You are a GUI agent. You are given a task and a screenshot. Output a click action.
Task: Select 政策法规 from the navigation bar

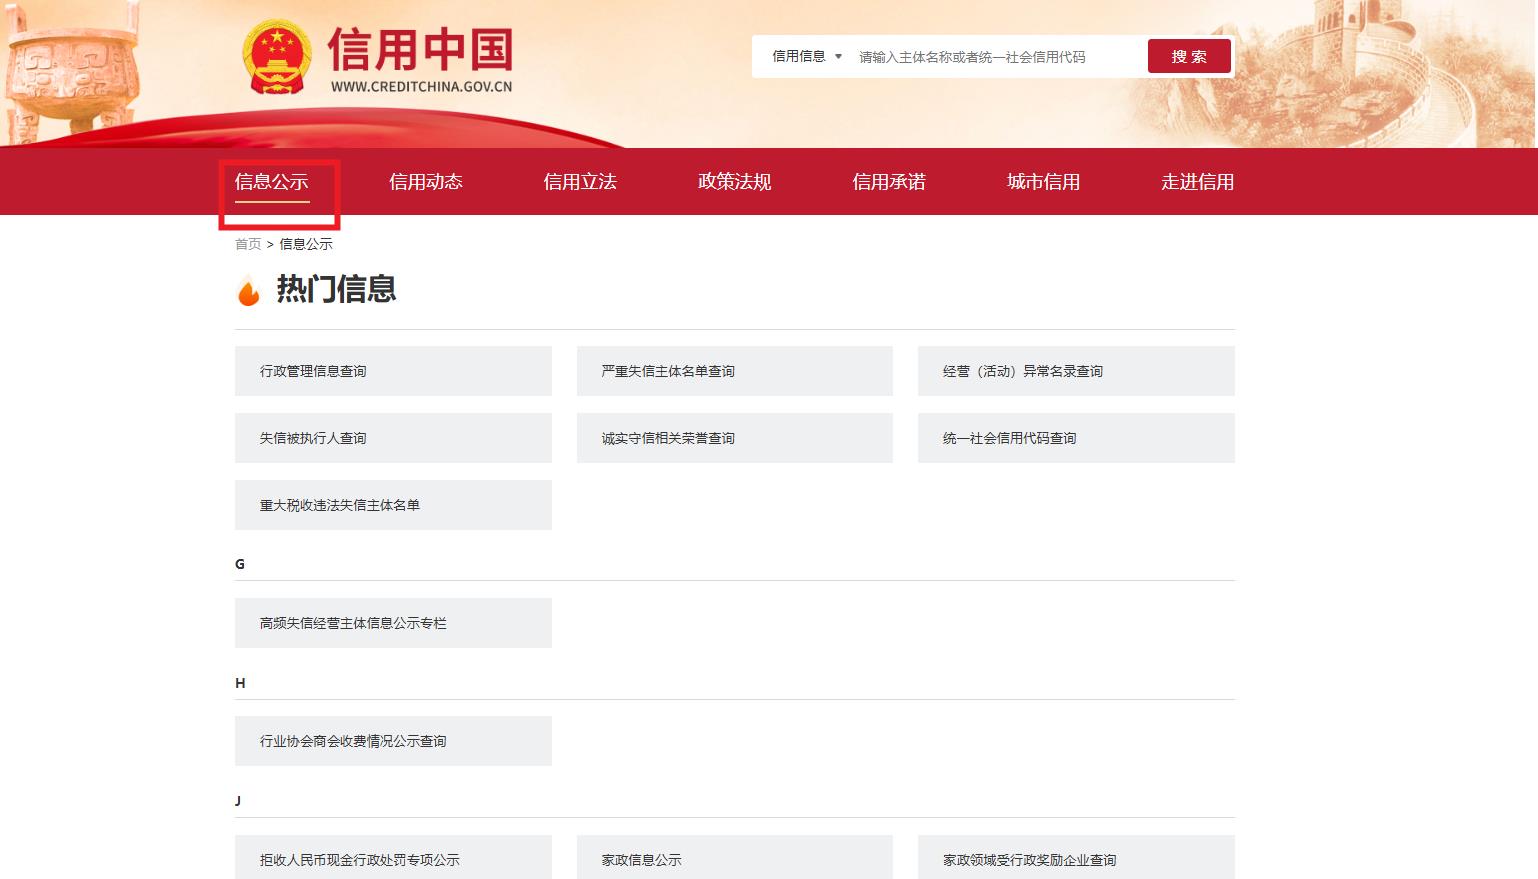732,181
